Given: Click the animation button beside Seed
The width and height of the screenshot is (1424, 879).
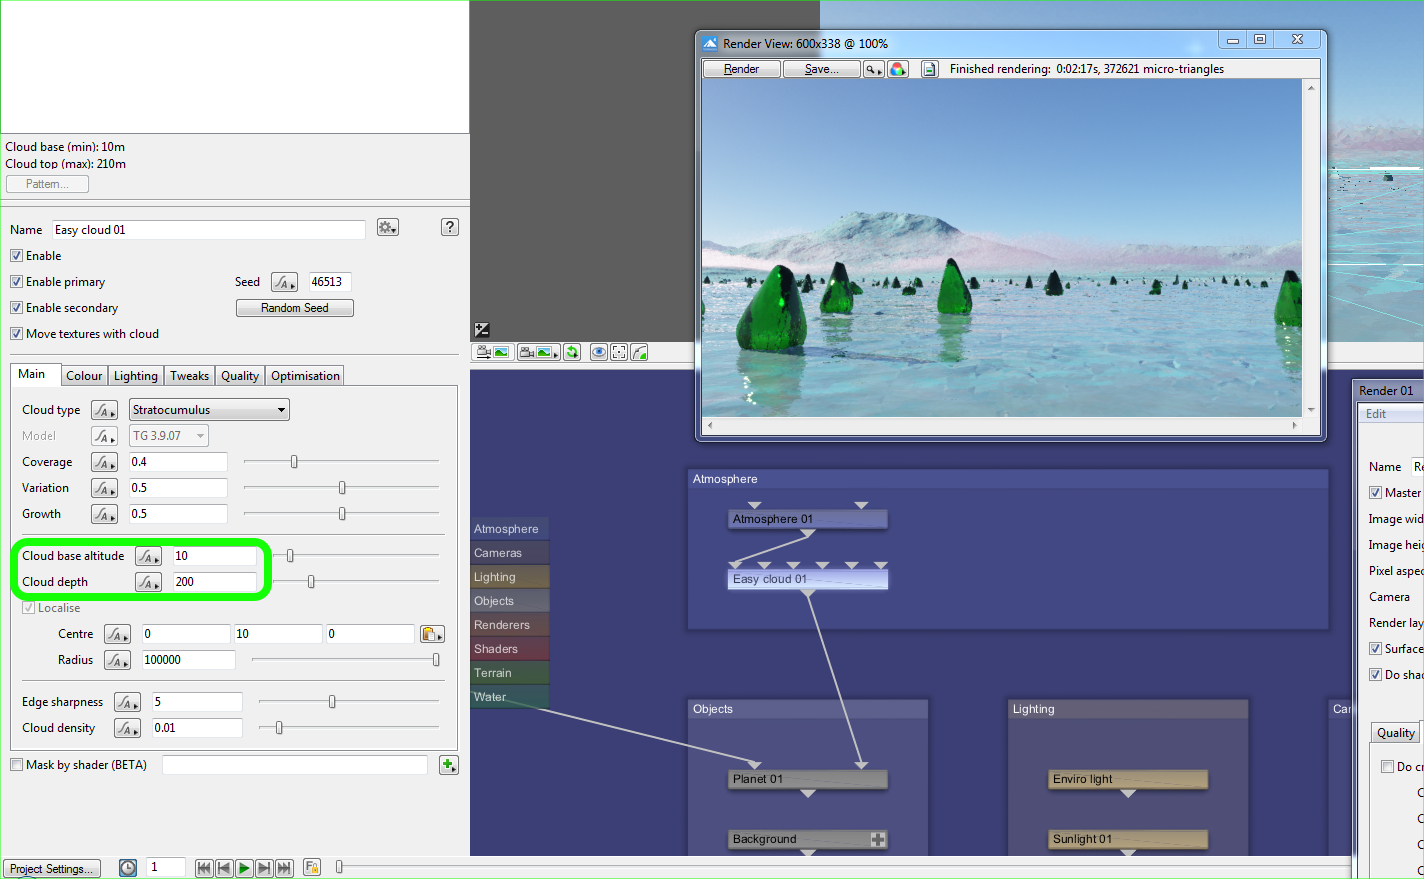Looking at the screenshot, I should [285, 282].
